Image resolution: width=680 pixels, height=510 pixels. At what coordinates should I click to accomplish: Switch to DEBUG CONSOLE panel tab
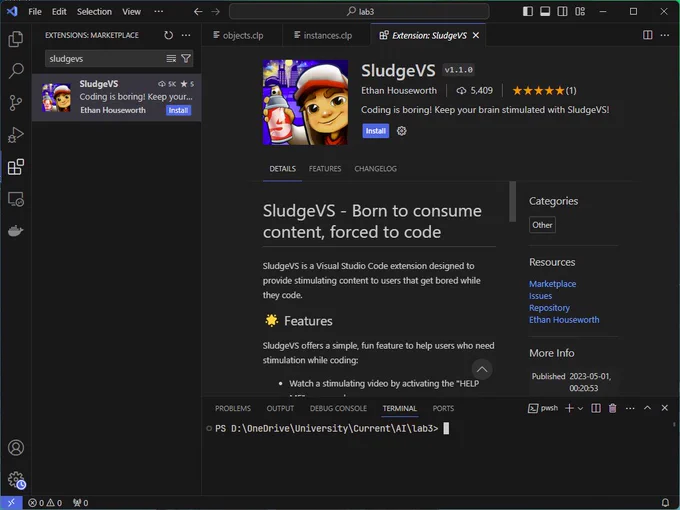point(338,409)
